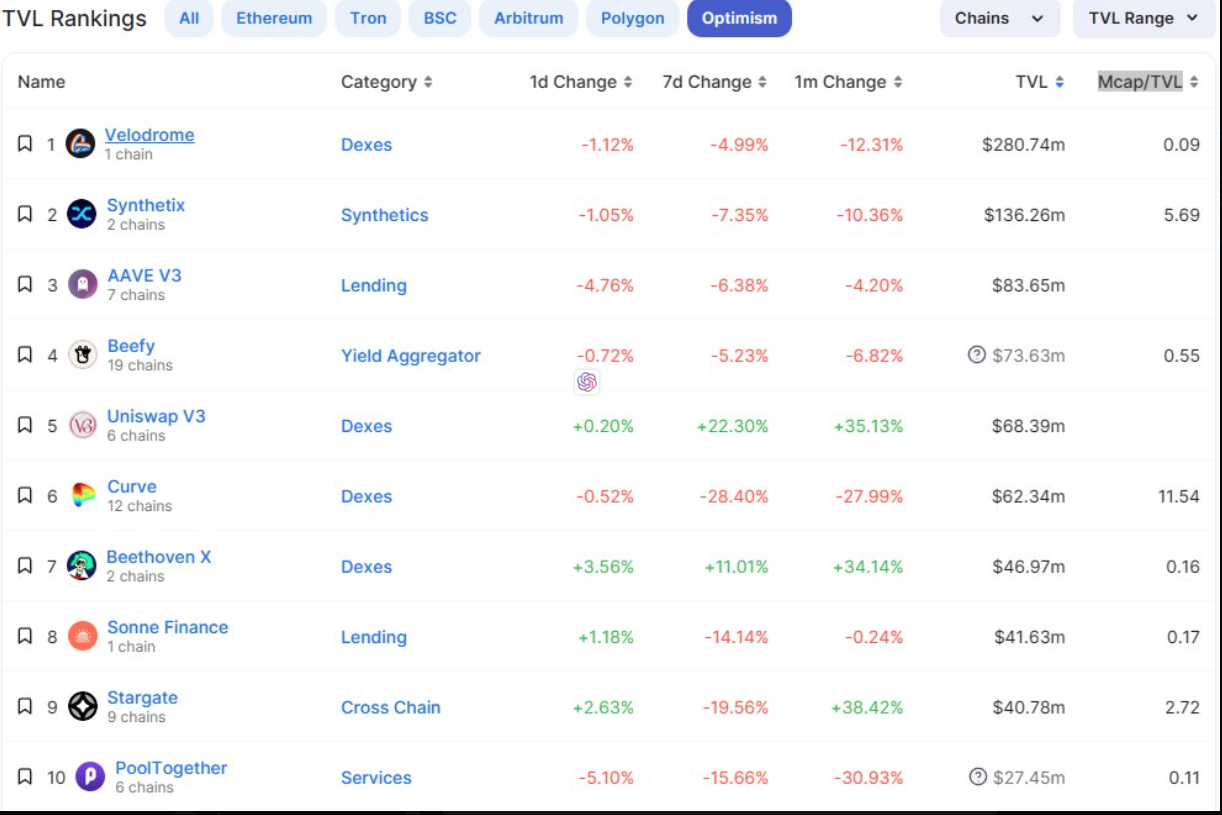The width and height of the screenshot is (1222, 815).
Task: Click the $280.74m TVL value
Action: tap(1024, 144)
